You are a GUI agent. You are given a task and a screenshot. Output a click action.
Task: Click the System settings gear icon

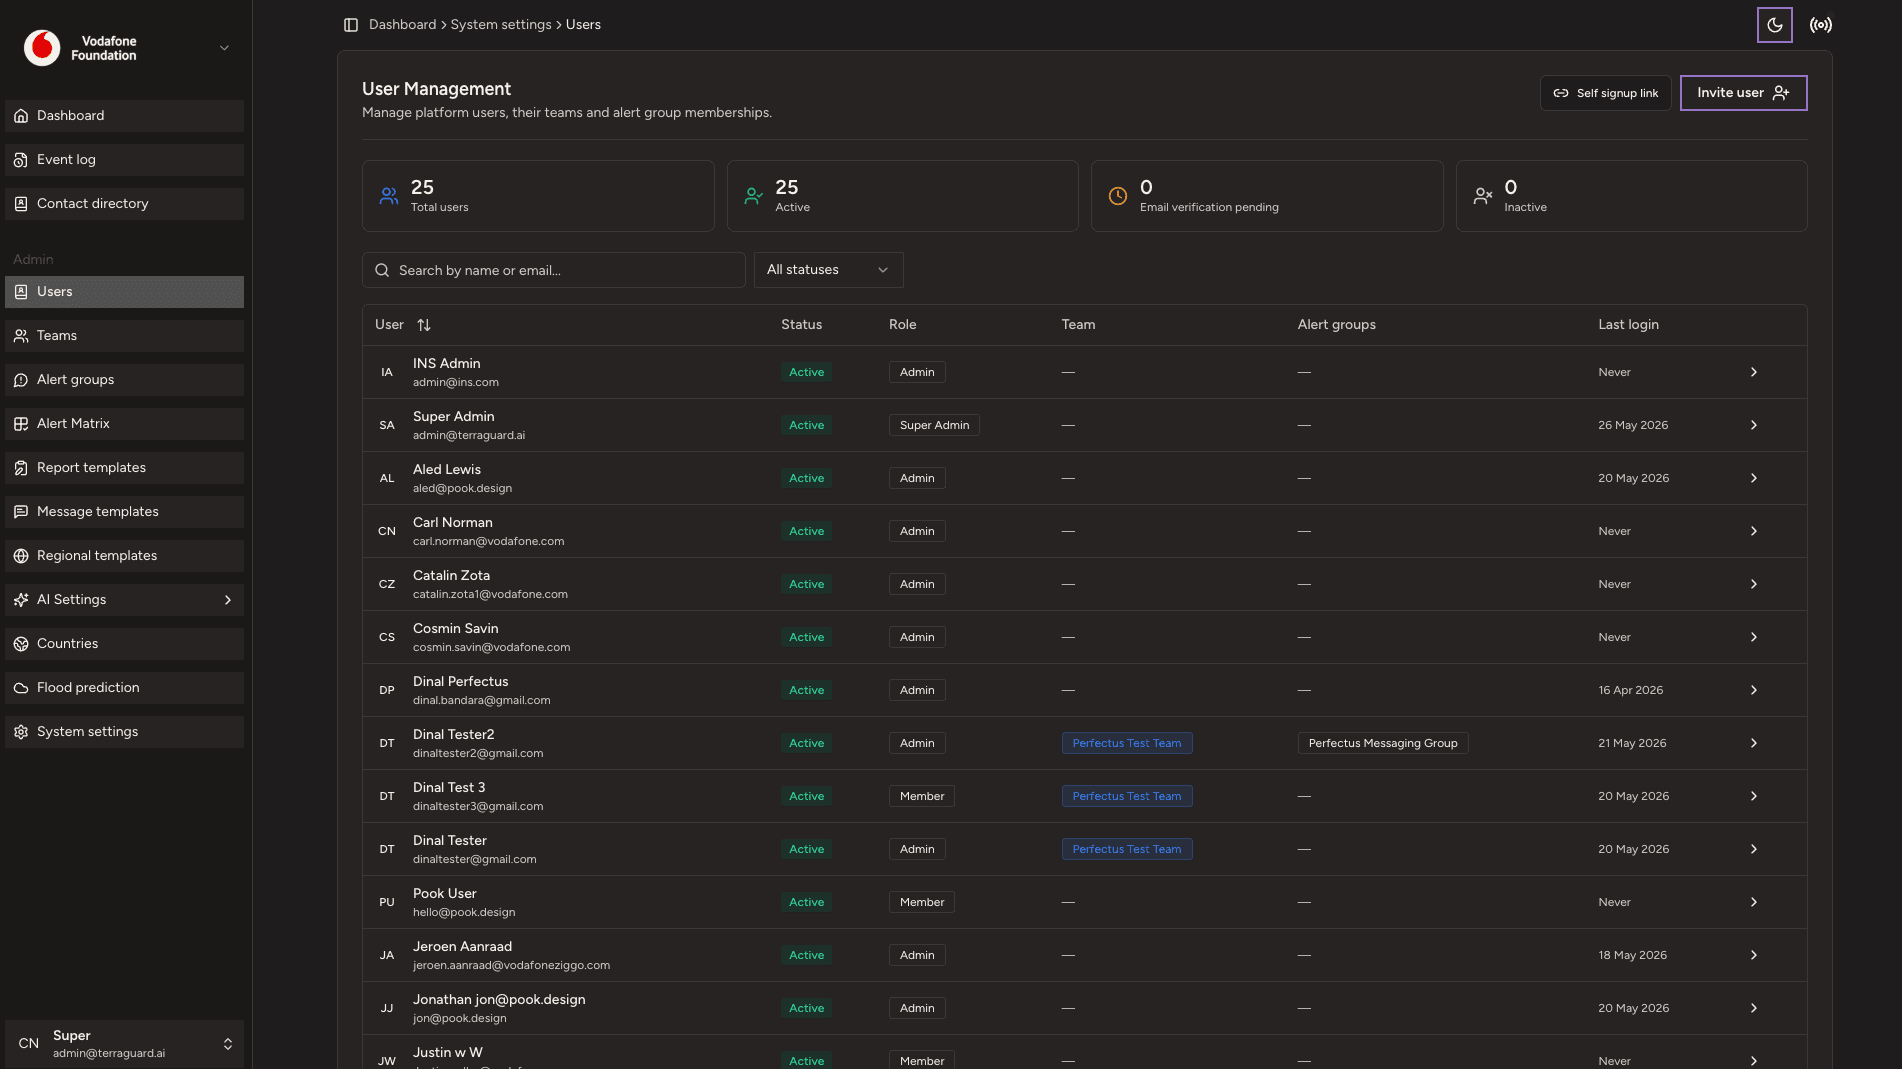[x=21, y=732]
